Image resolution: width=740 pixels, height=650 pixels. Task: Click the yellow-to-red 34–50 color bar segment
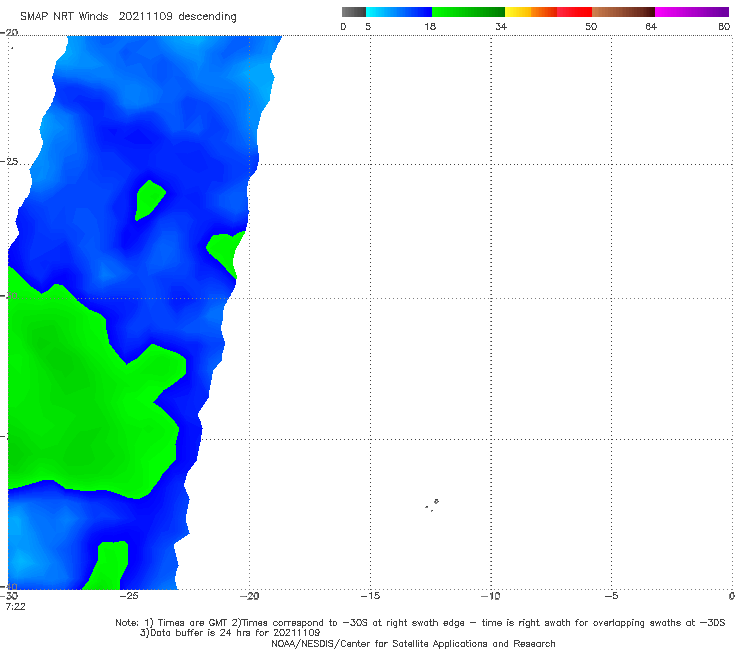tap(548, 12)
